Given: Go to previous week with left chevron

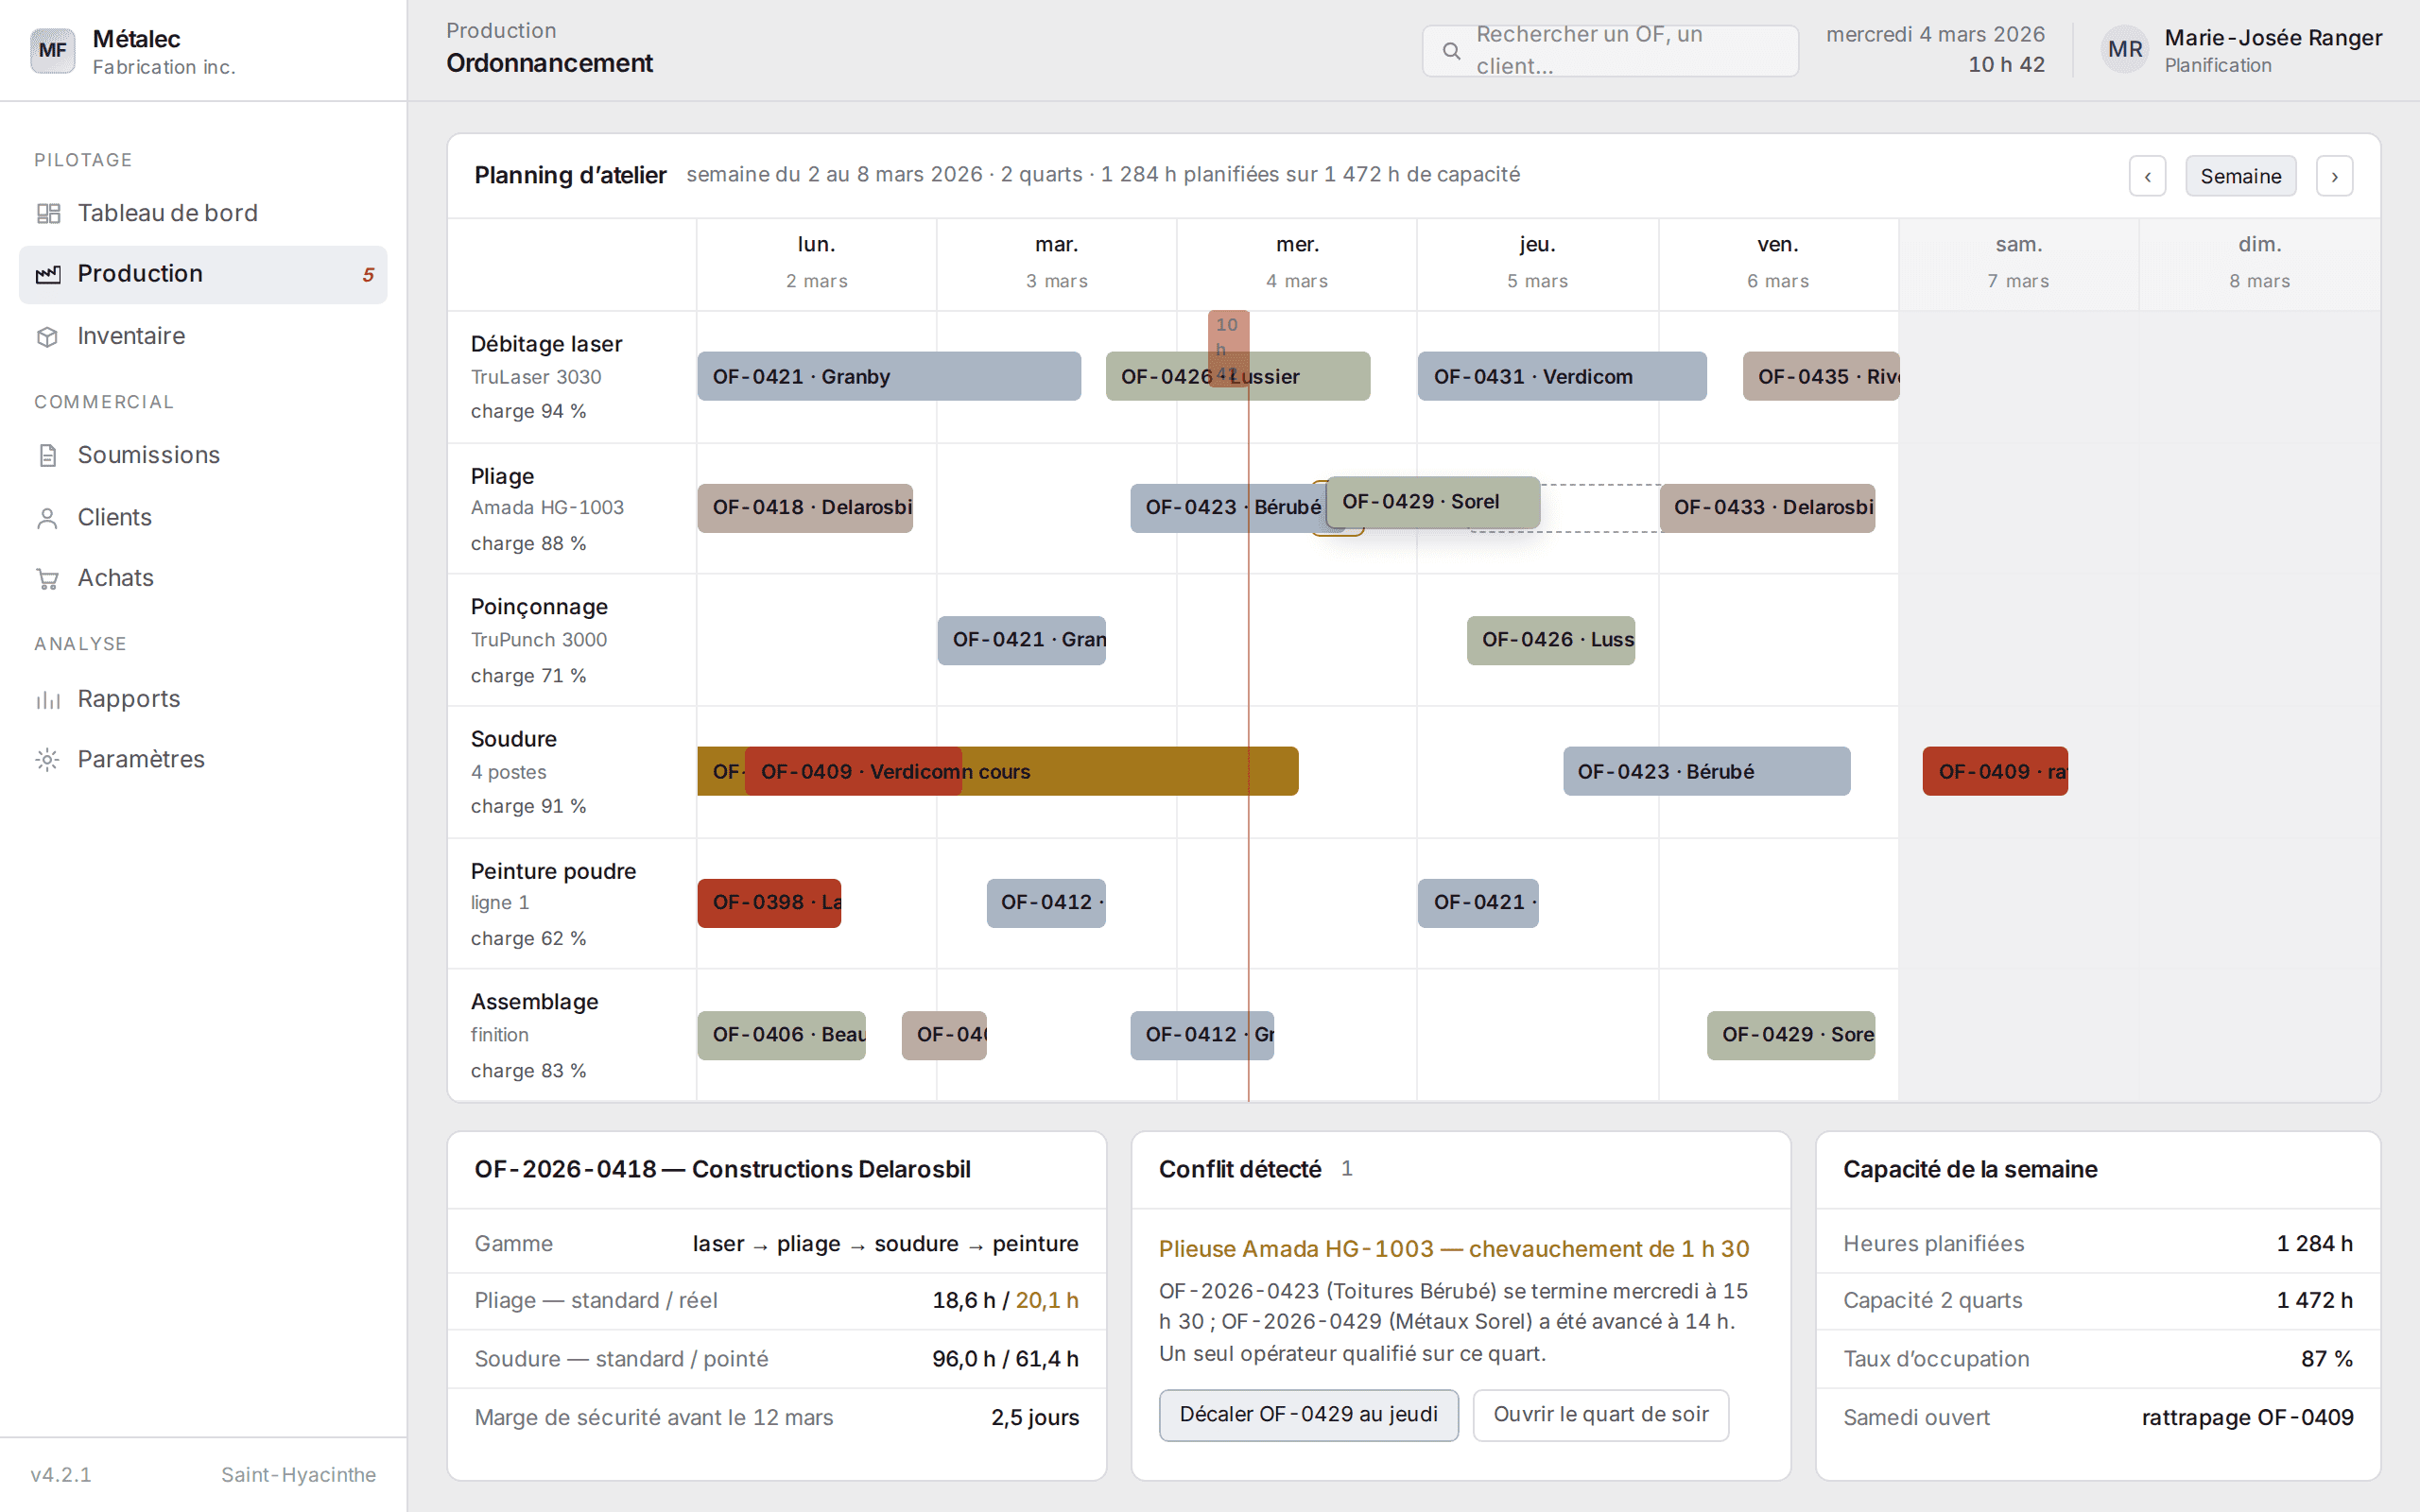Looking at the screenshot, I should (x=2147, y=176).
